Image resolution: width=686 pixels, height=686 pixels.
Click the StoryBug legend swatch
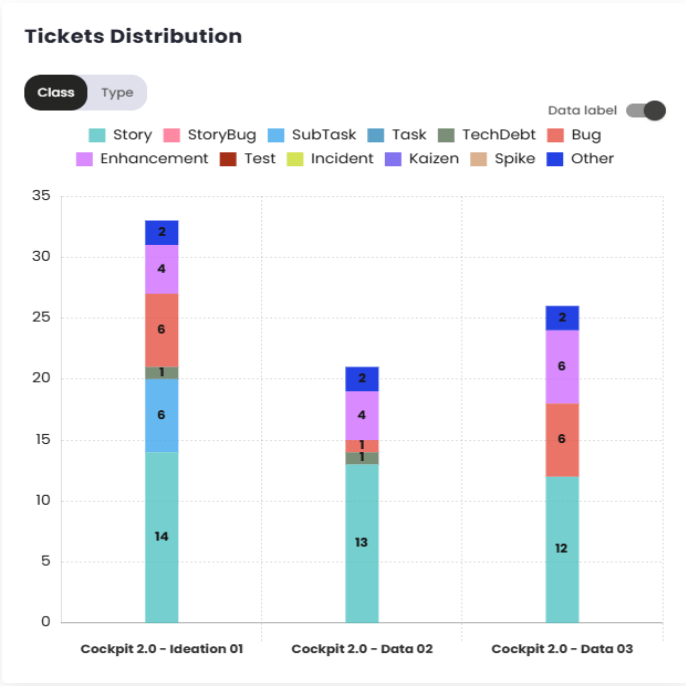point(171,135)
